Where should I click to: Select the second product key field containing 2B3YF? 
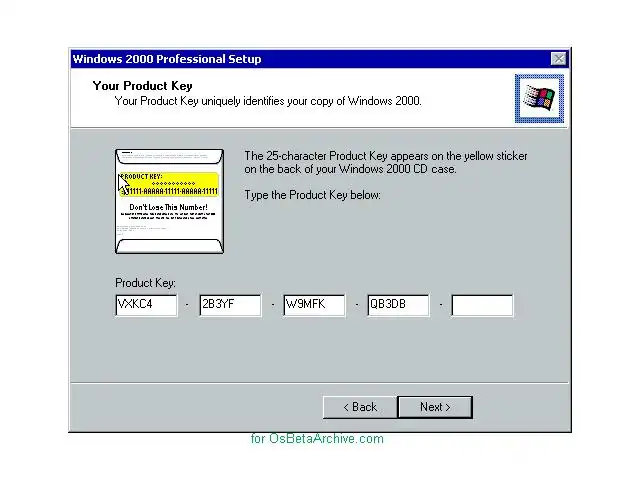tap(231, 305)
